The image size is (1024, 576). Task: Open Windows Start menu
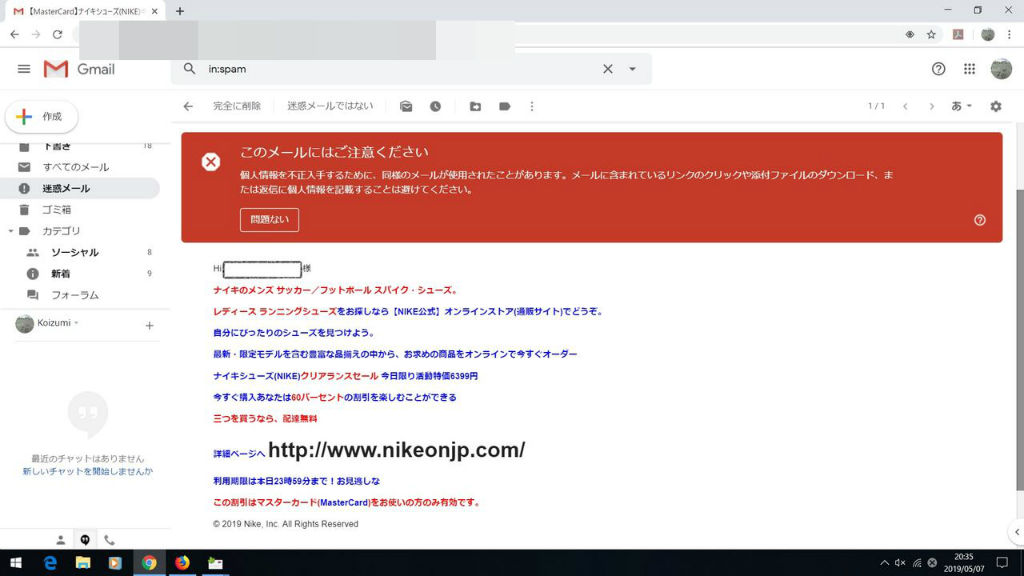(x=16, y=562)
